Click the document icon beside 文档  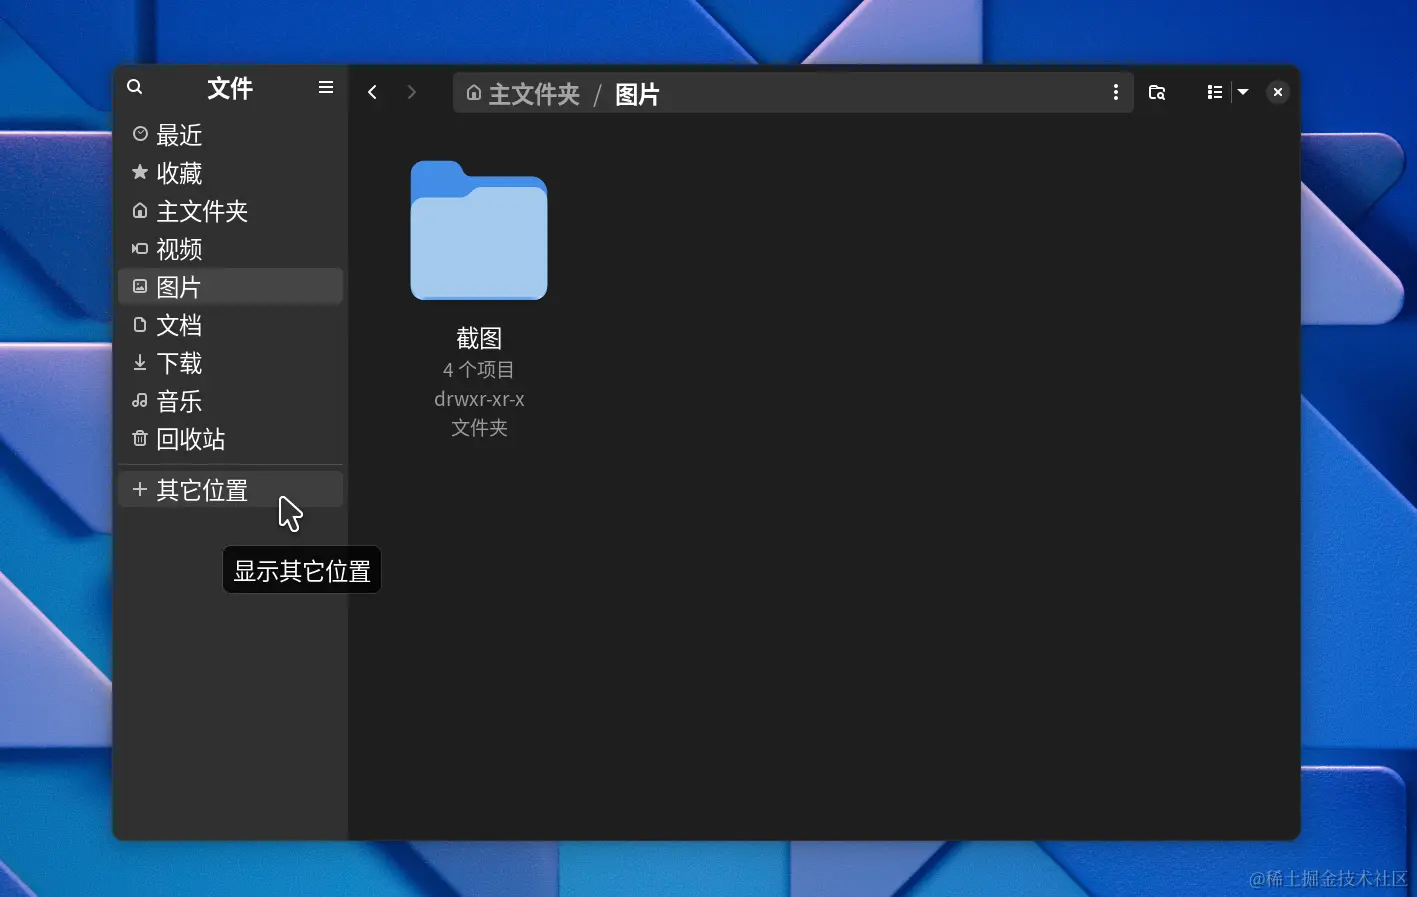(x=140, y=325)
